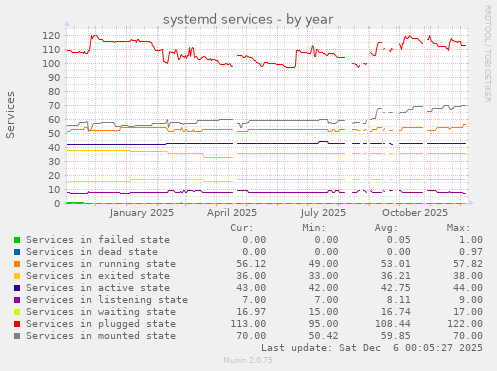Click the 'Avg:' column header
Screen dimensions: 497x371
tap(386, 228)
